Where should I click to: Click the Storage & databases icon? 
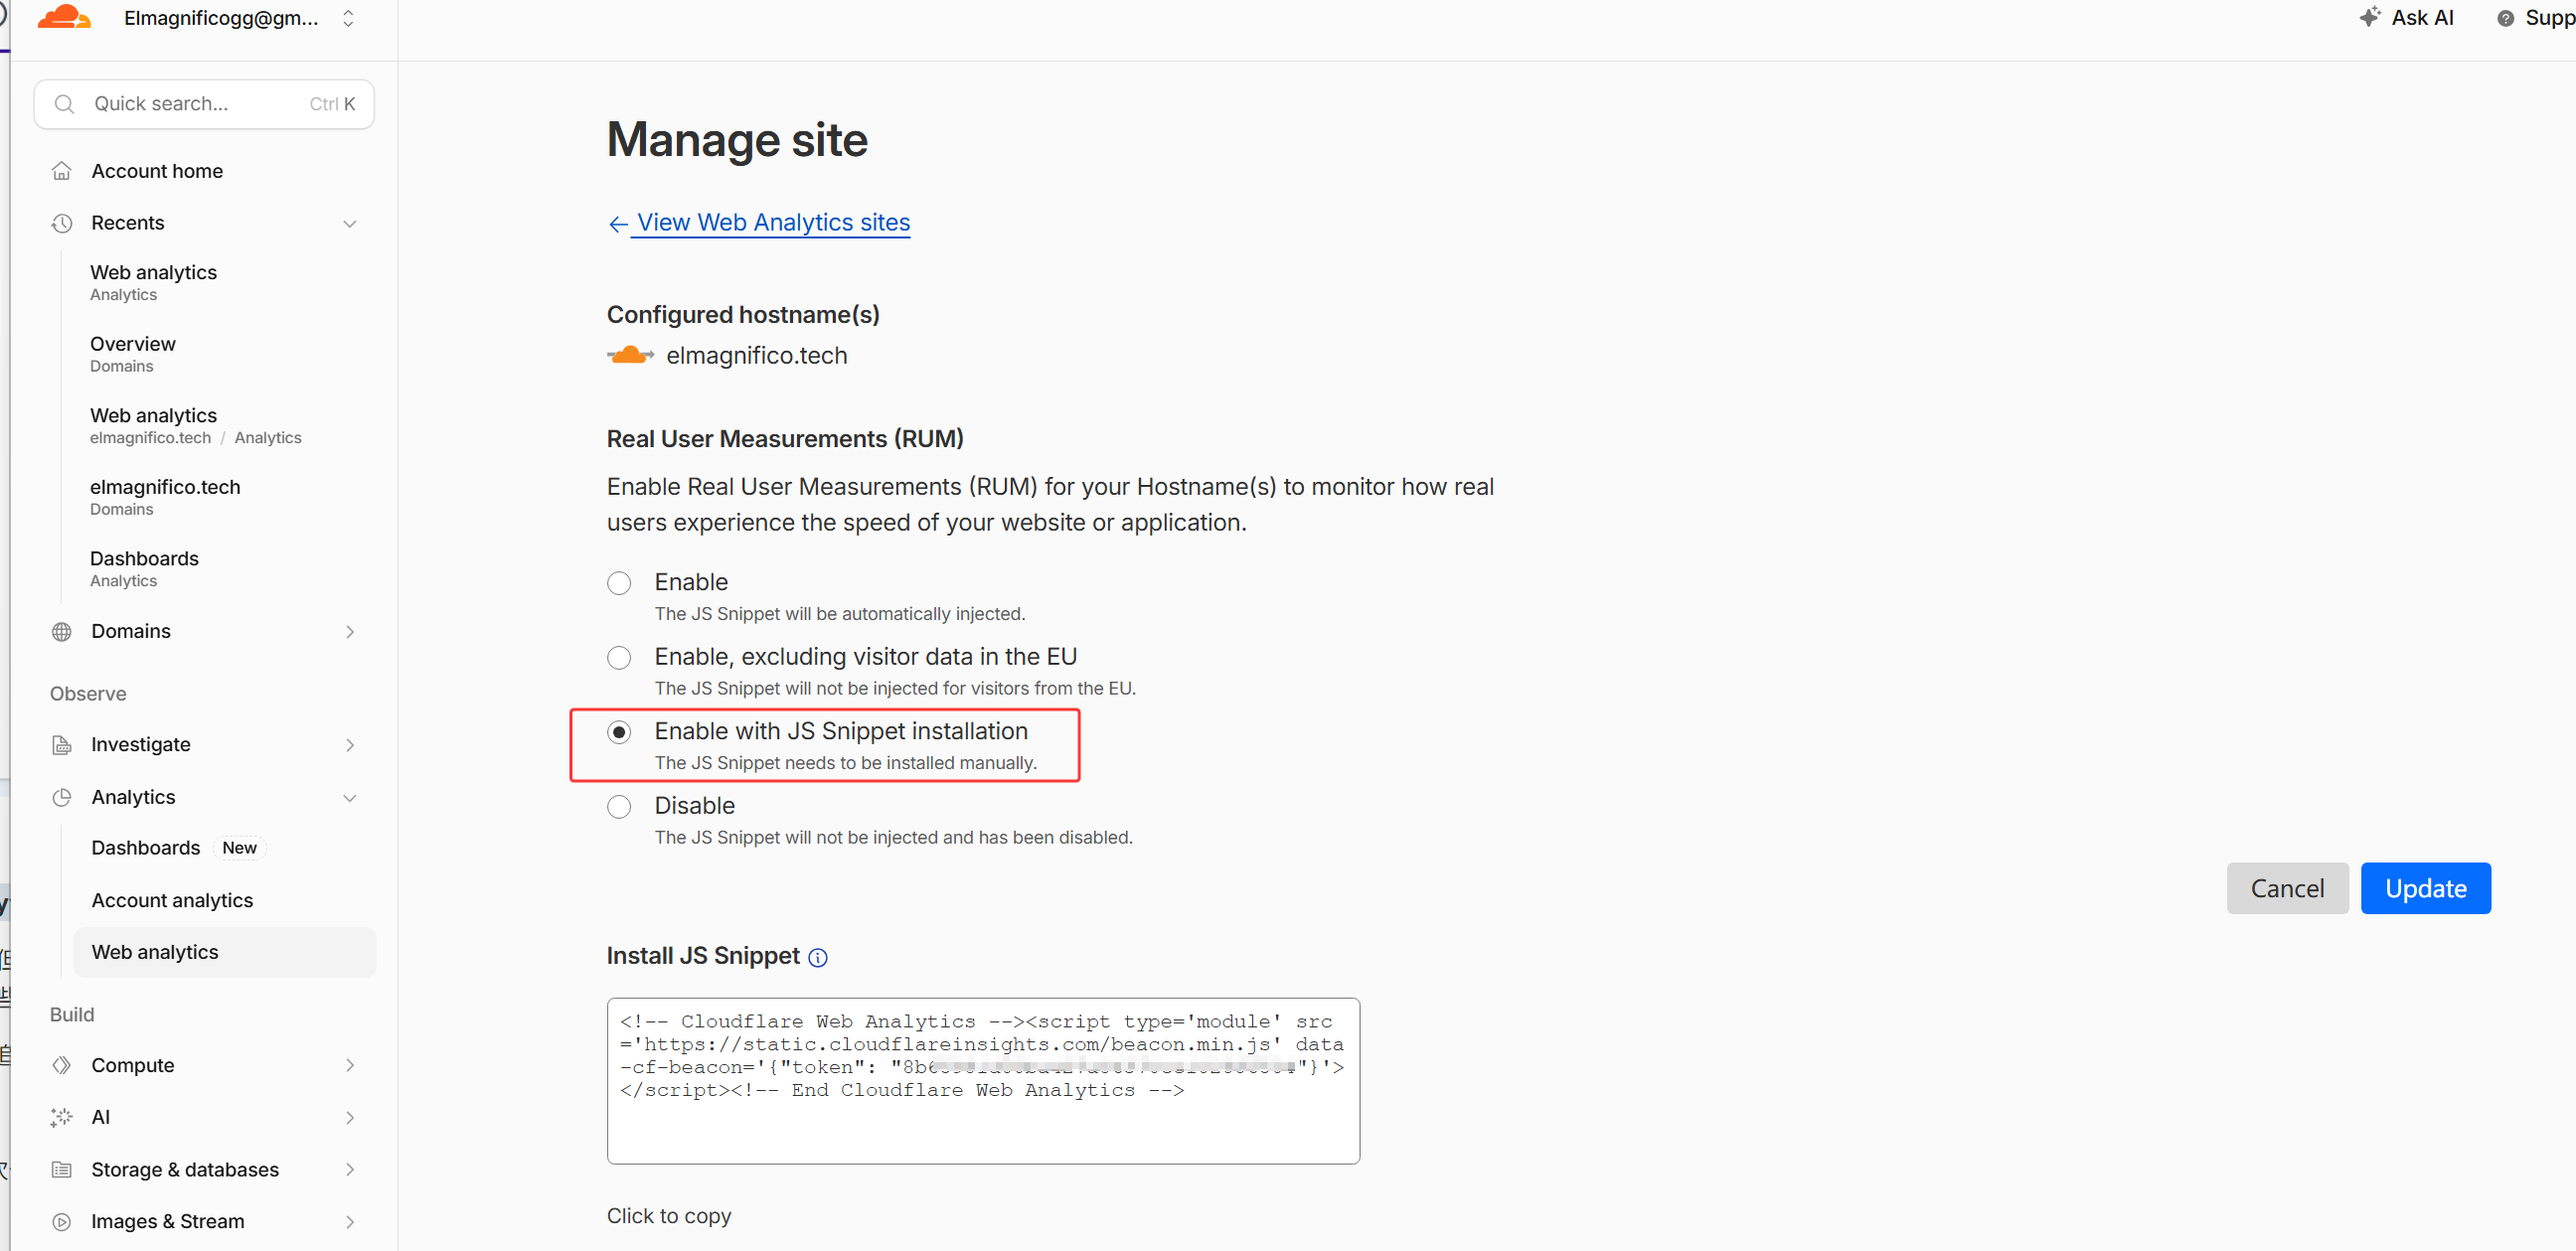click(62, 1169)
